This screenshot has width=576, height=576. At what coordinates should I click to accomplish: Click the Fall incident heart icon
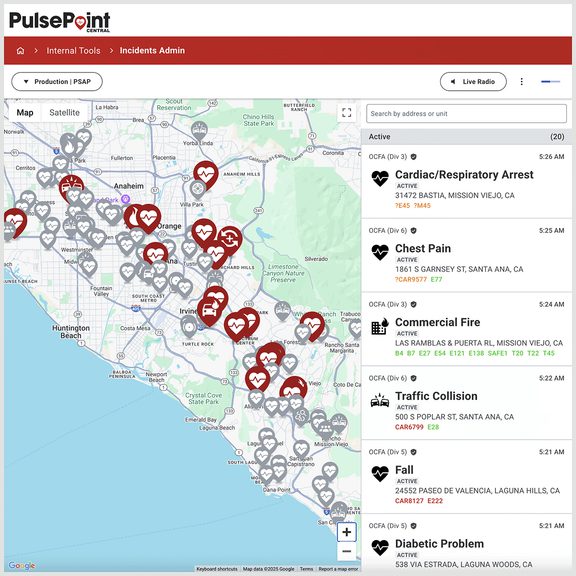(380, 474)
